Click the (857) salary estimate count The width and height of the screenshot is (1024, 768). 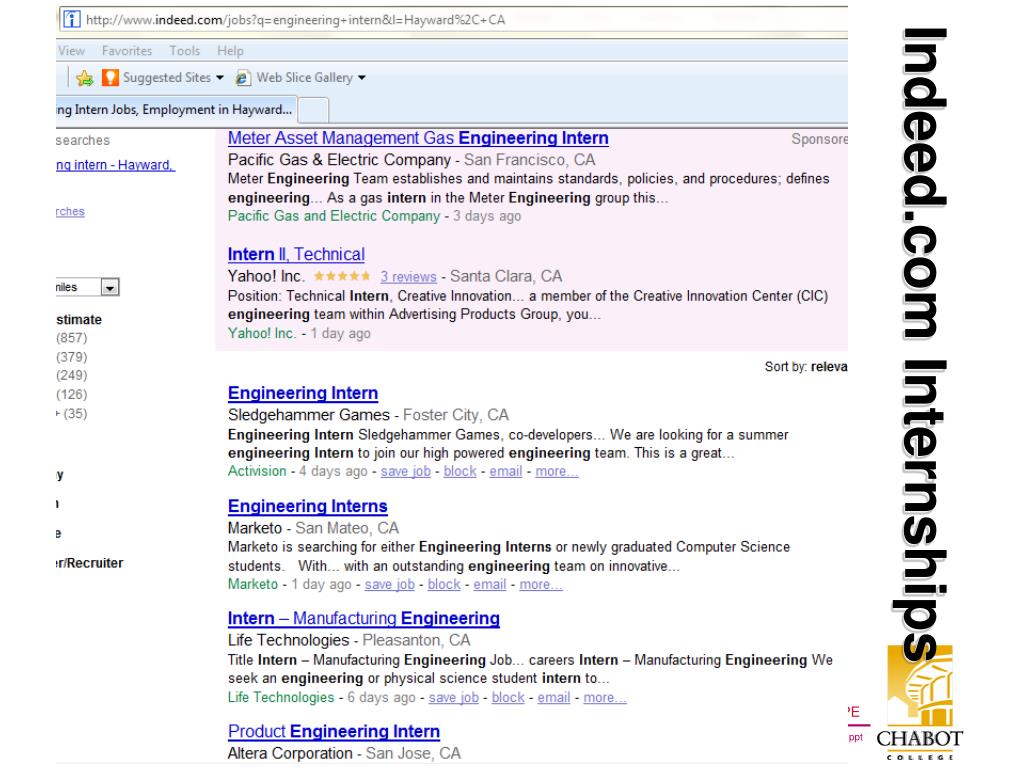tap(71, 338)
